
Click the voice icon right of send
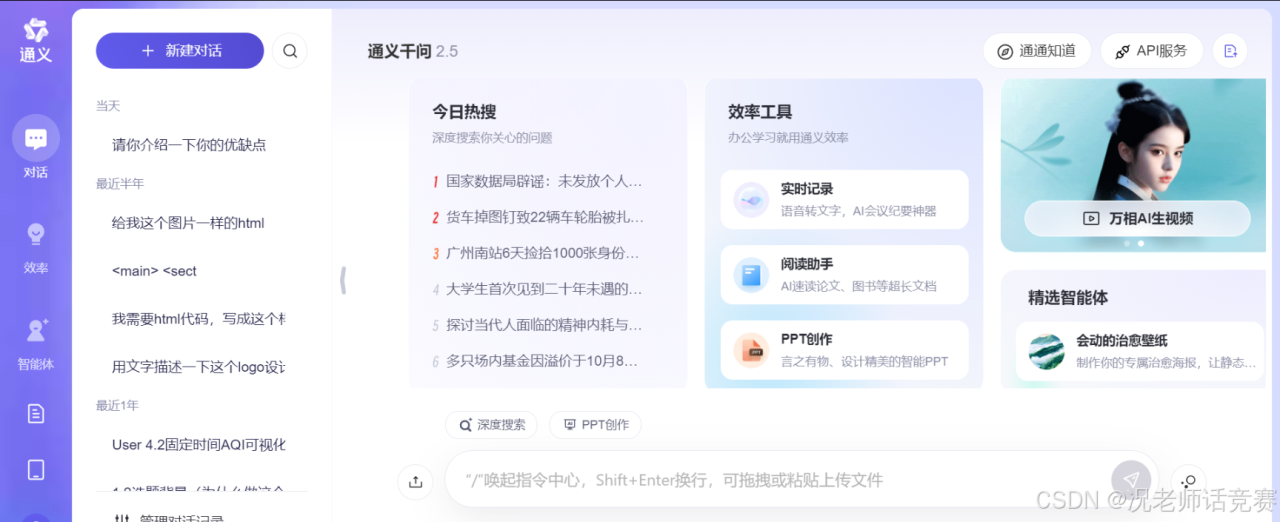point(1188,481)
